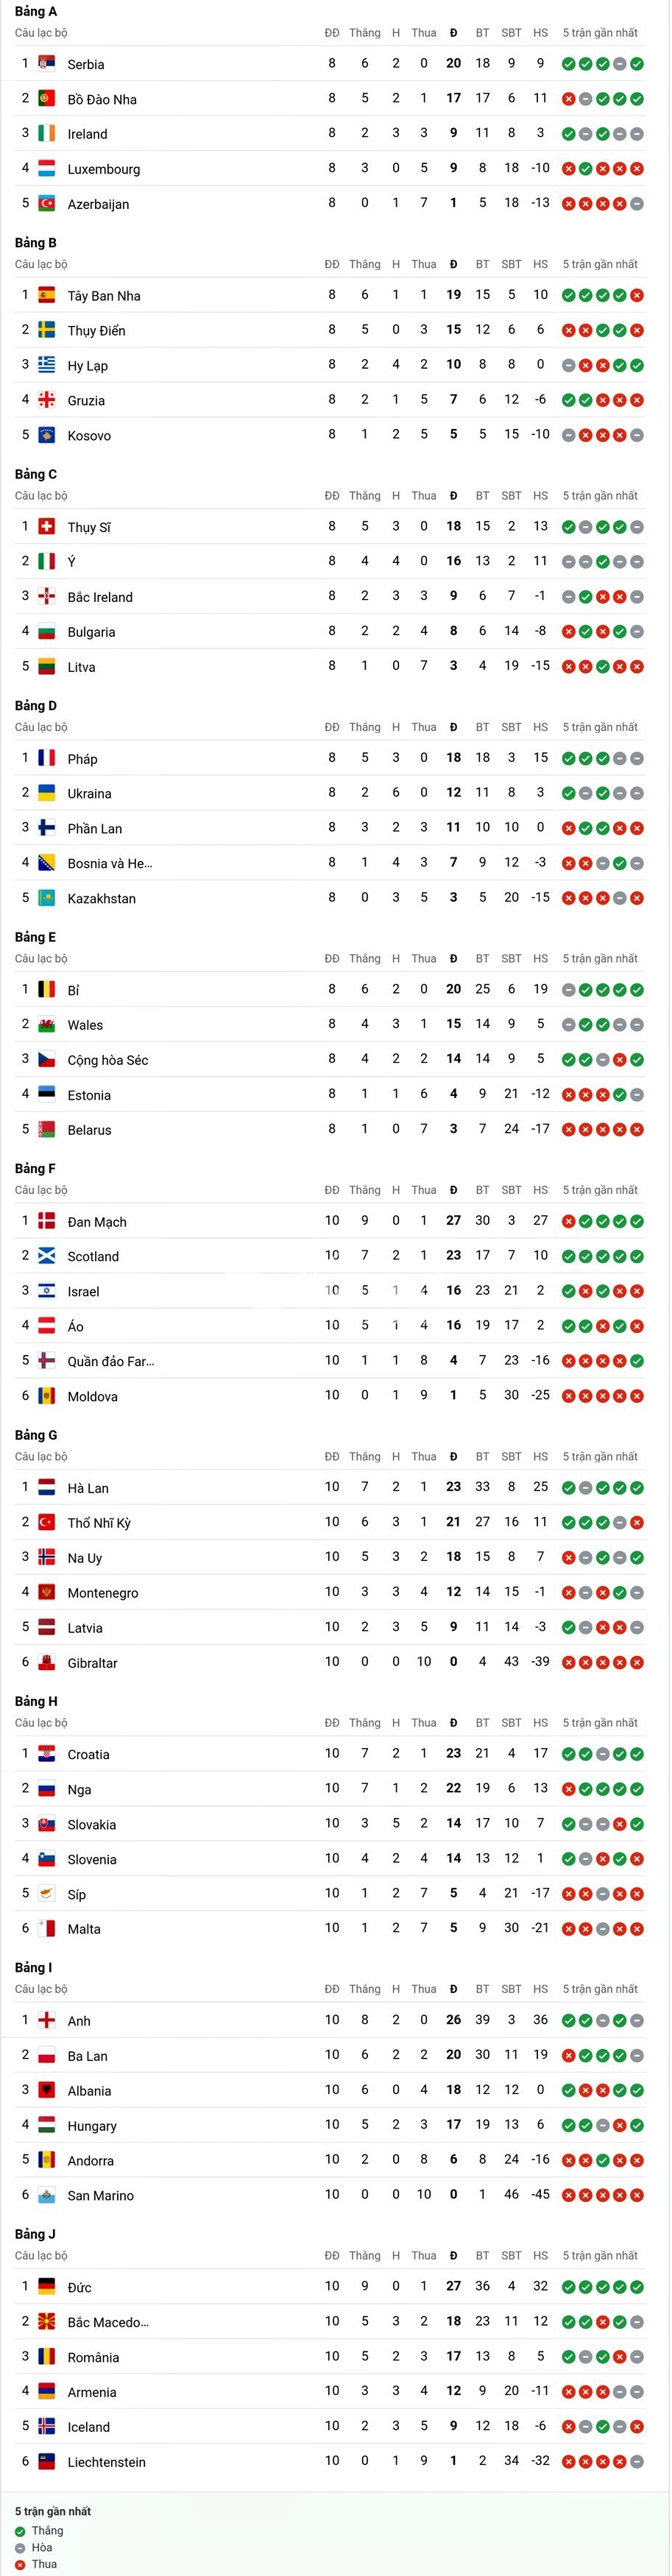
Task: Select the Đan Mạch team name
Action: 97,1222
